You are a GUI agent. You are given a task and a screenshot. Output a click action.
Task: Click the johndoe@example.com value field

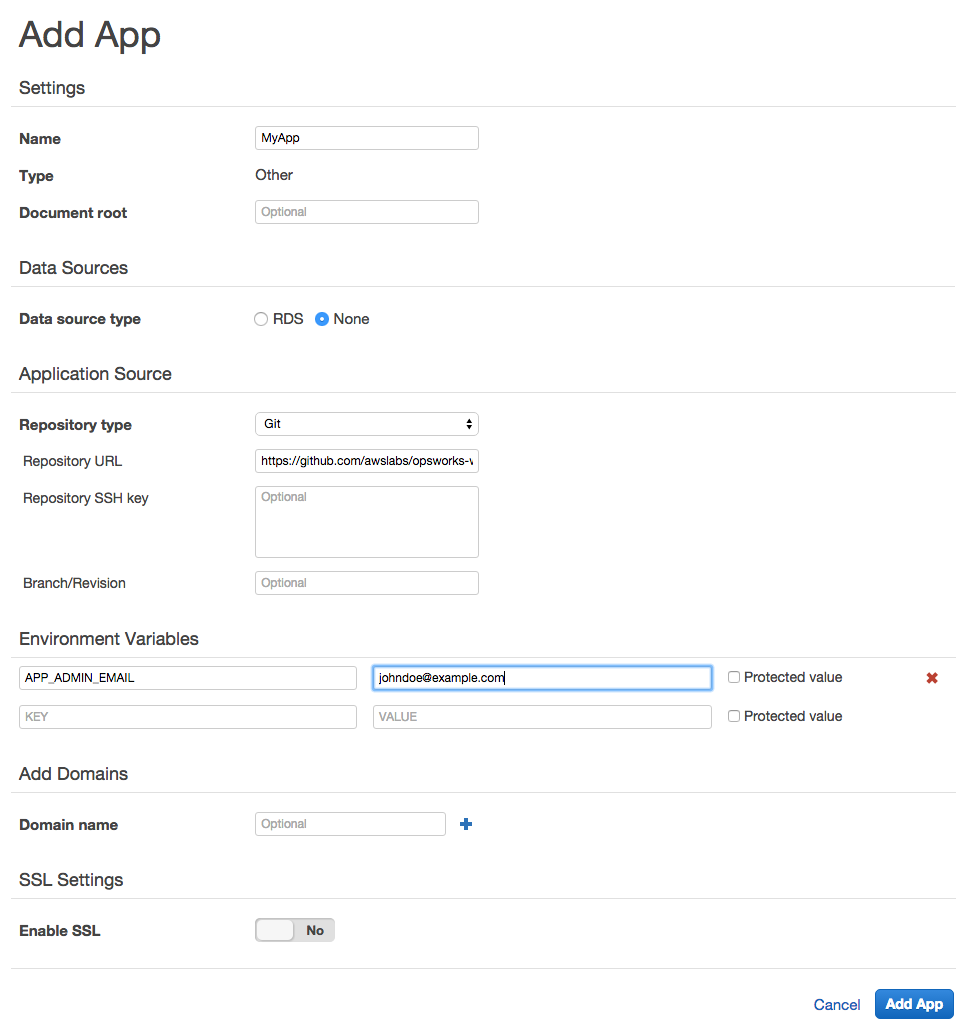click(x=542, y=678)
